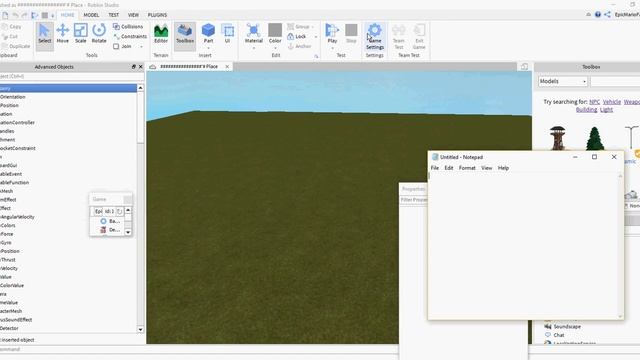
Task: Toggle Constraints in the Tools group
Action: pos(130,36)
